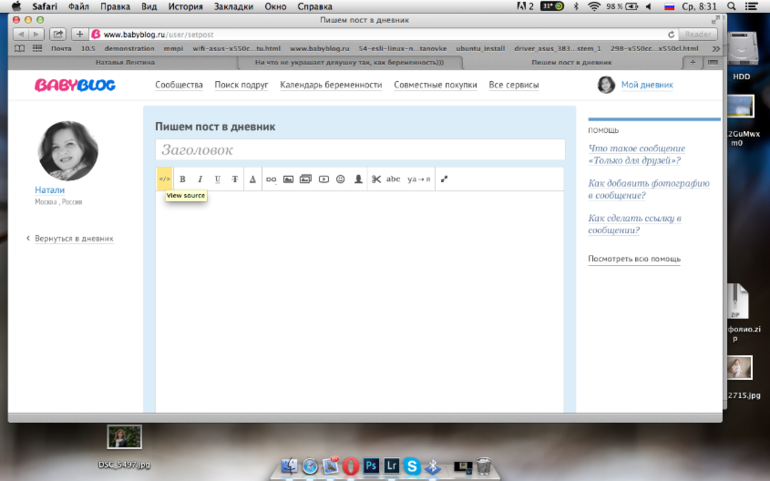Click Вернуться в дневник back link
This screenshot has width=770, height=481.
73,239
